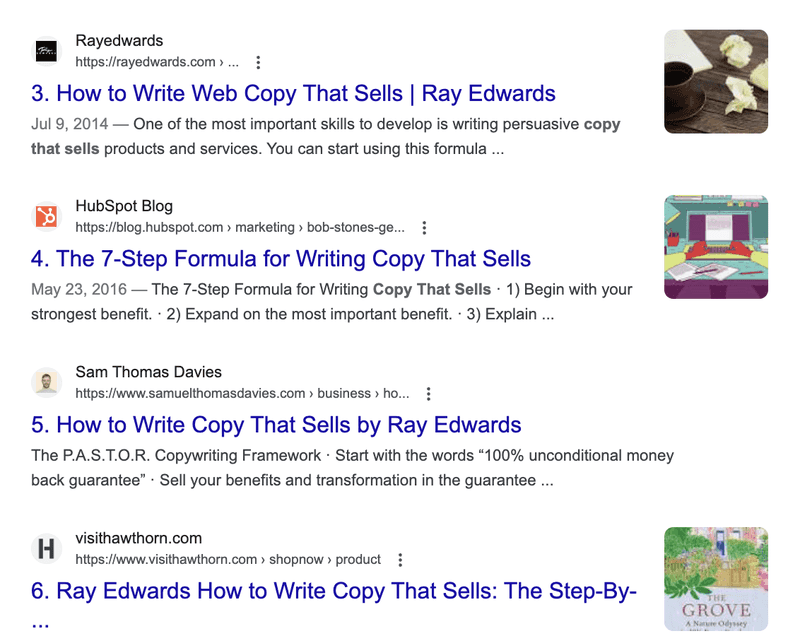The height and width of the screenshot is (643, 800).
Task: Click the samuelthomasdavies.com business breadcrumb URL
Action: pyautogui.click(x=242, y=393)
